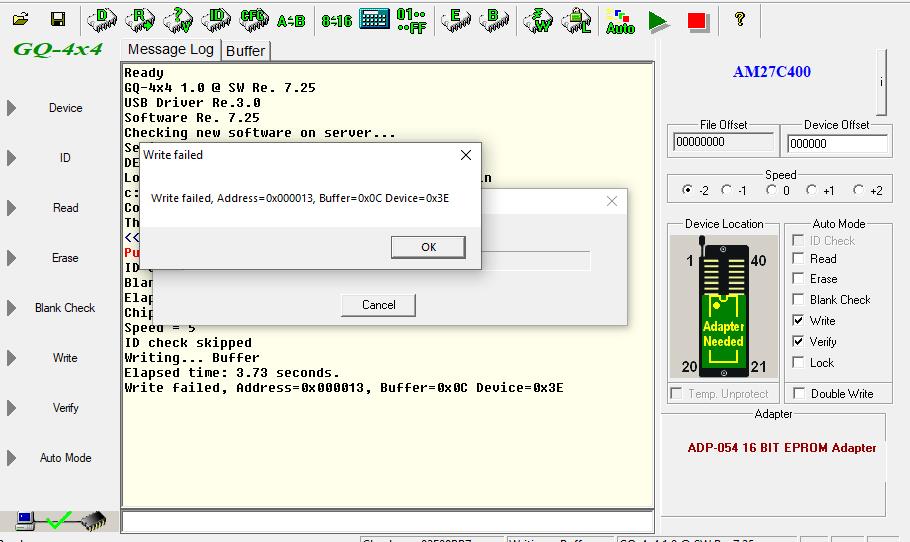The width and height of the screenshot is (910, 542).
Task: Select the +2 speed radio button
Action: pyautogui.click(x=859, y=190)
